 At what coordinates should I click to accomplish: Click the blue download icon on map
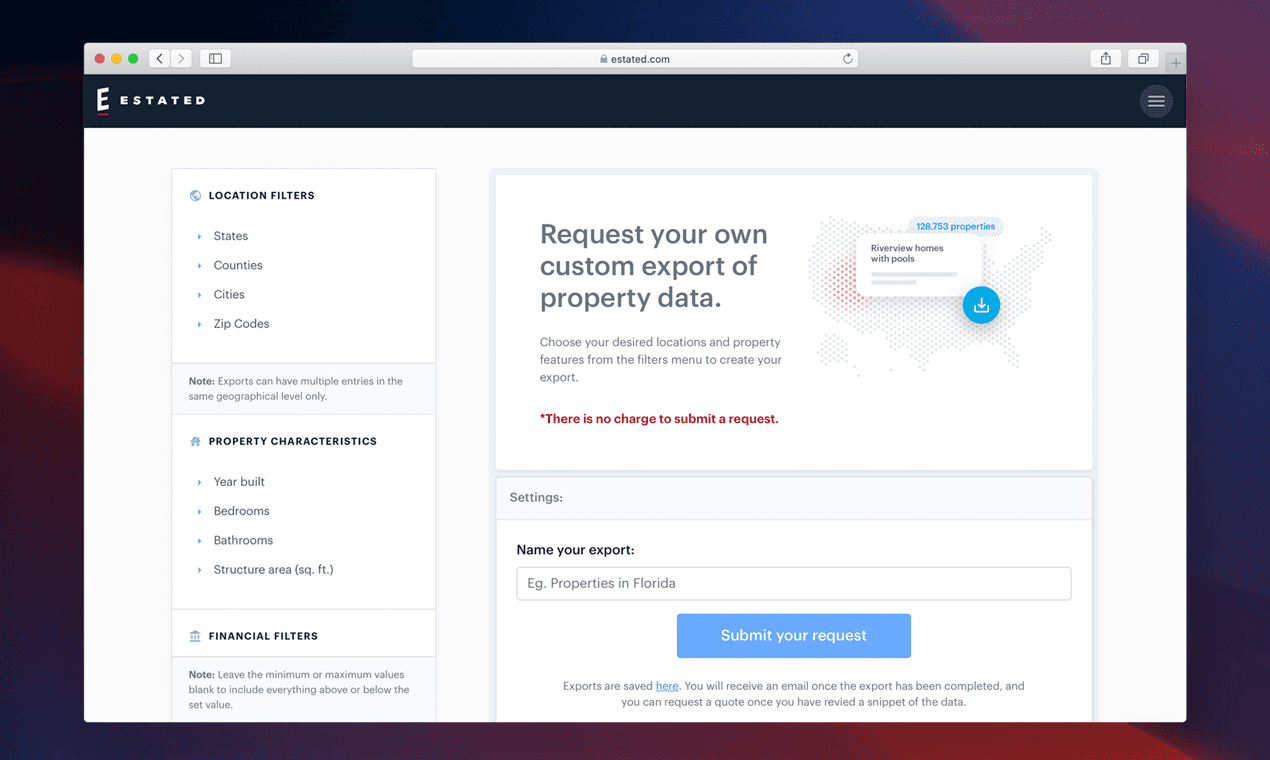981,305
